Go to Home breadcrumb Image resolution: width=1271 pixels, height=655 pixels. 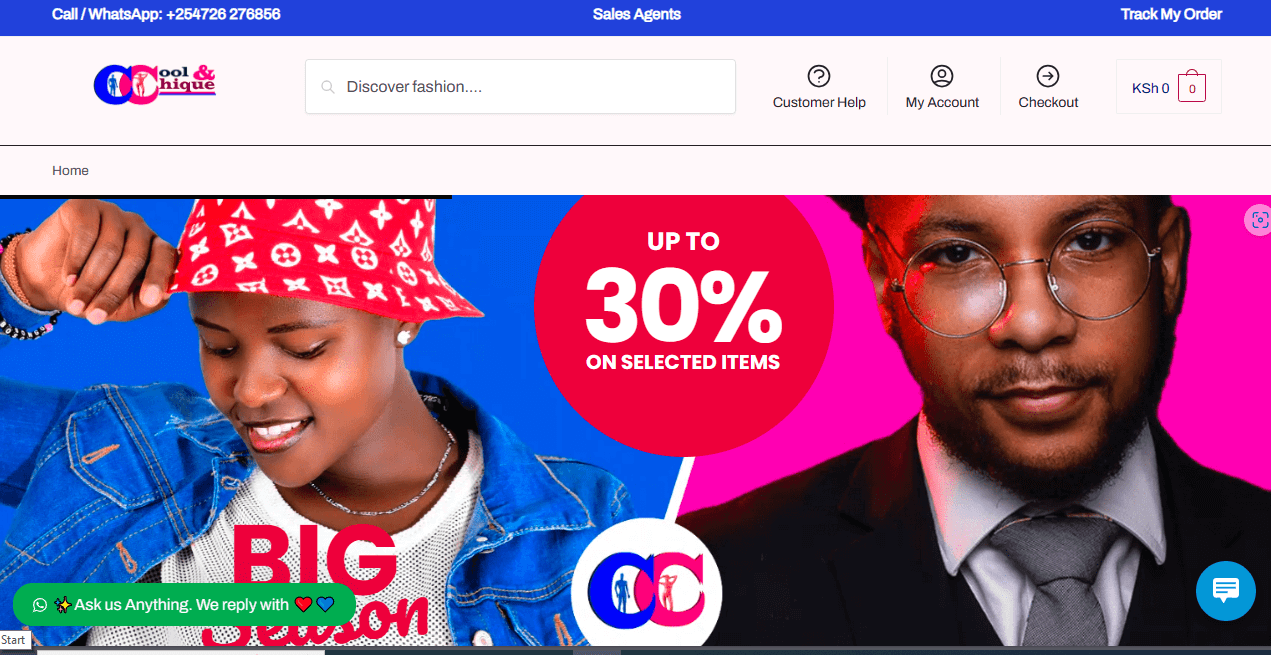[x=70, y=171]
